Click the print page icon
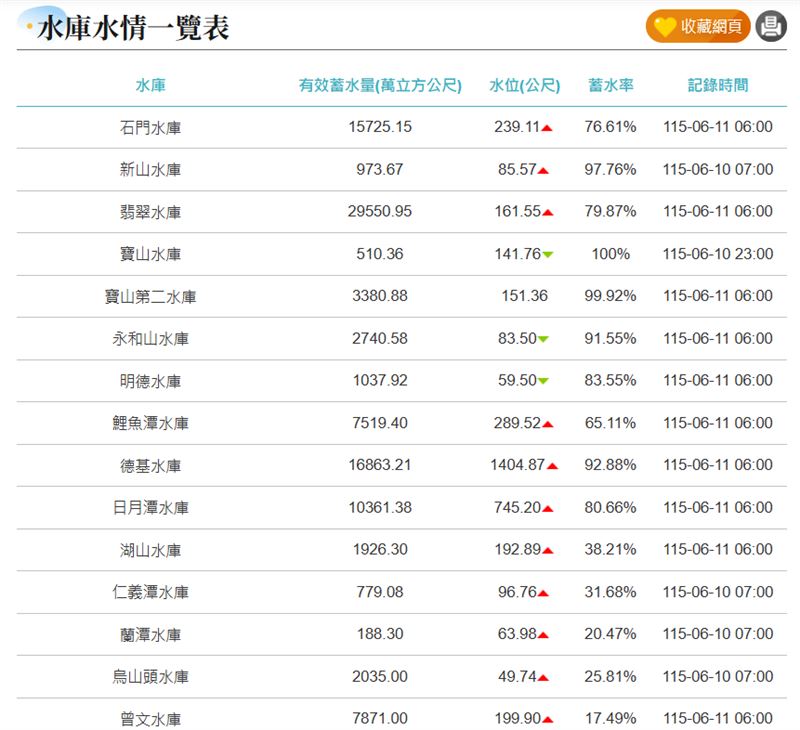Viewport: 800px width, 730px height. [x=770, y=26]
